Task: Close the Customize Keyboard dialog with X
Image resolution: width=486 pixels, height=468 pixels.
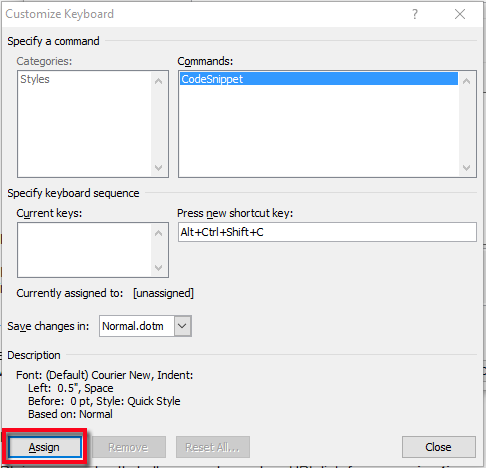Action: tap(460, 14)
